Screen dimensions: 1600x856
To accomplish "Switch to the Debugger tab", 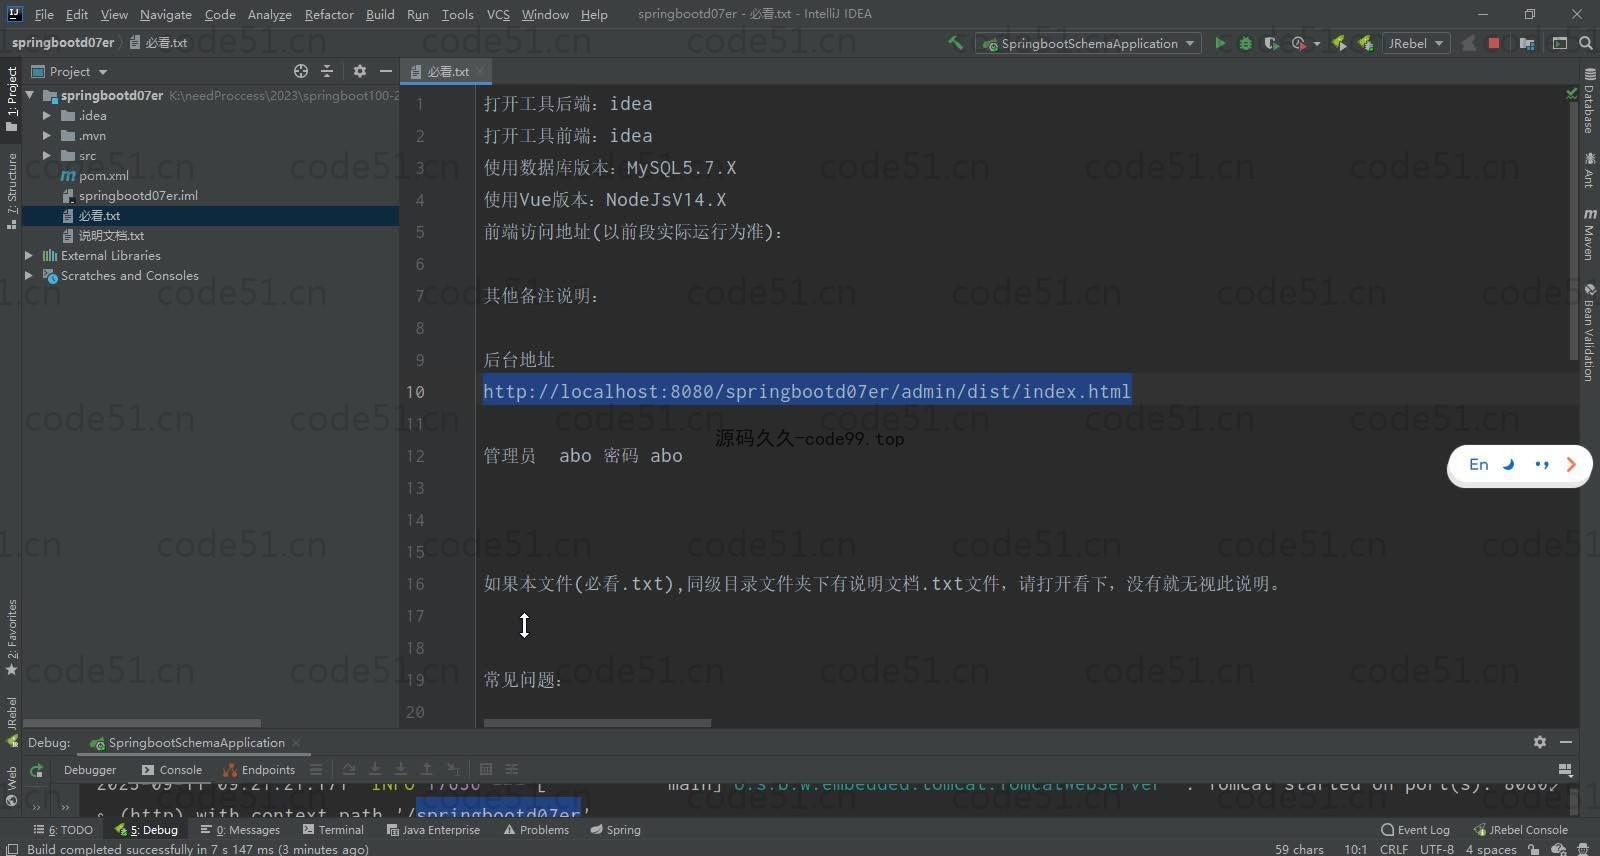I will click(90, 769).
